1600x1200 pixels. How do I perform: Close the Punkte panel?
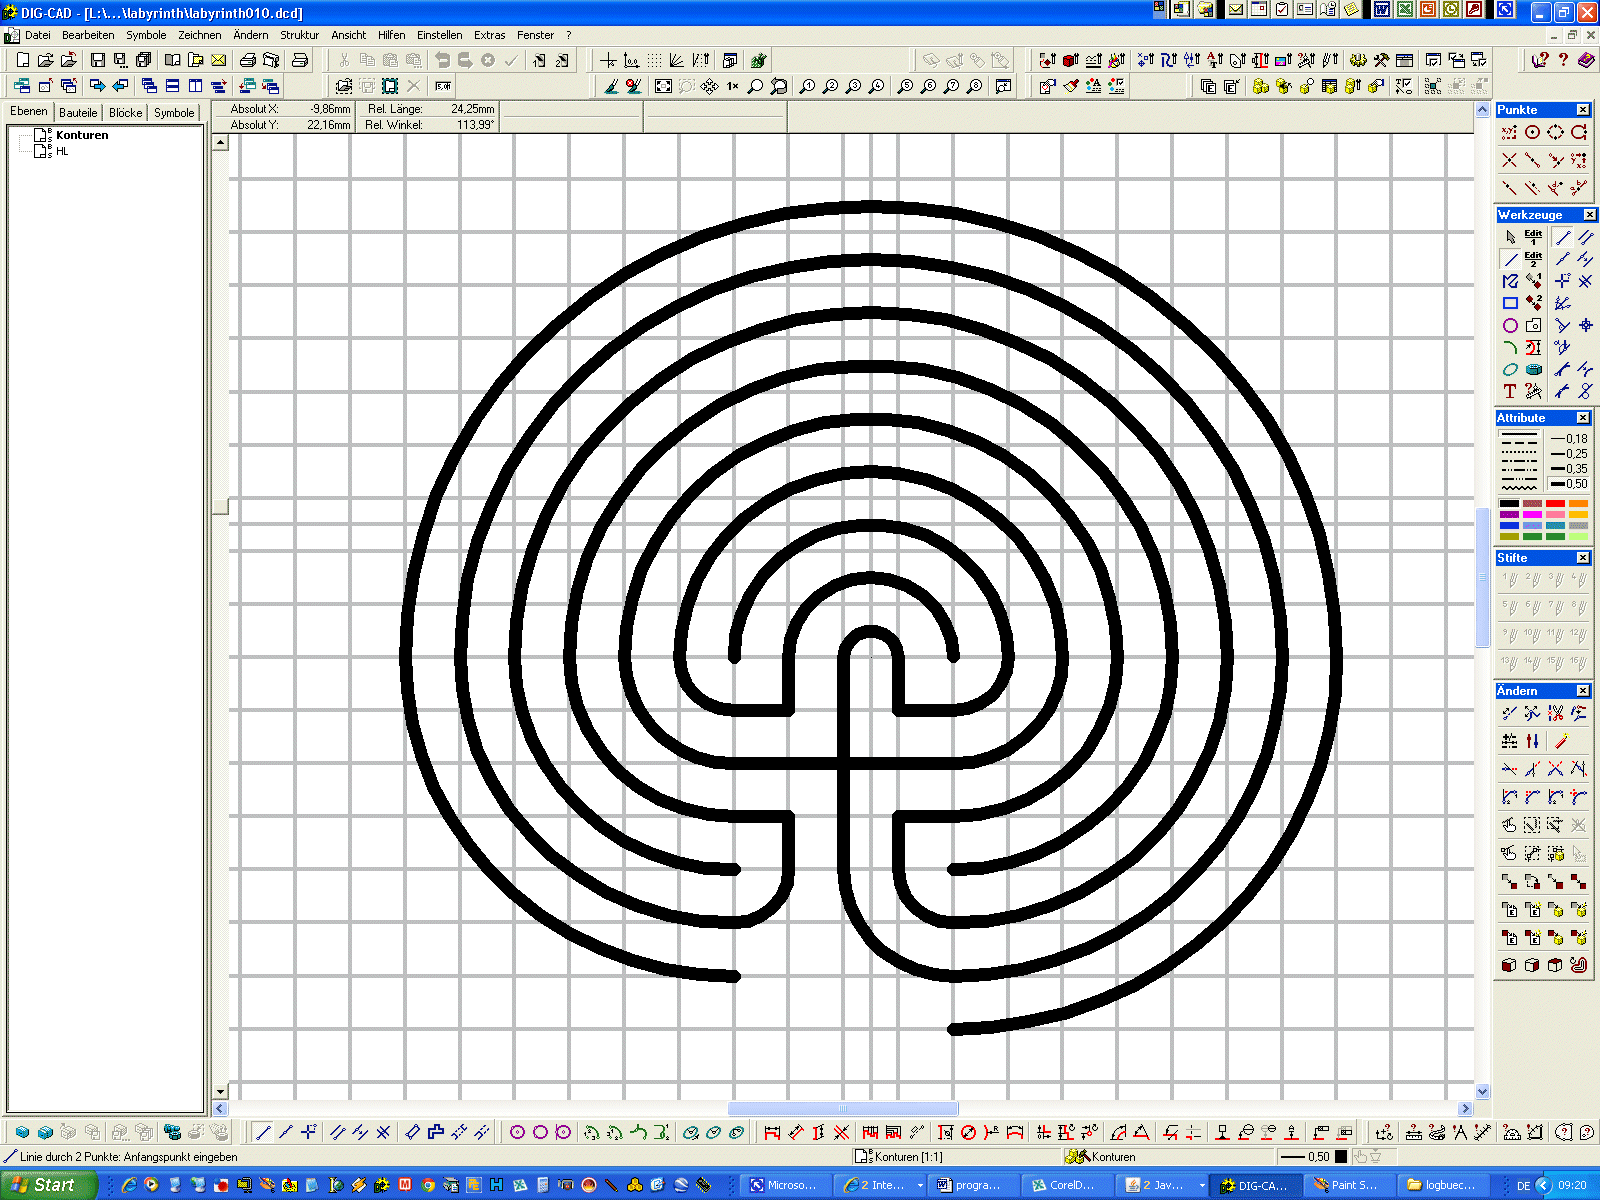[x=1583, y=110]
